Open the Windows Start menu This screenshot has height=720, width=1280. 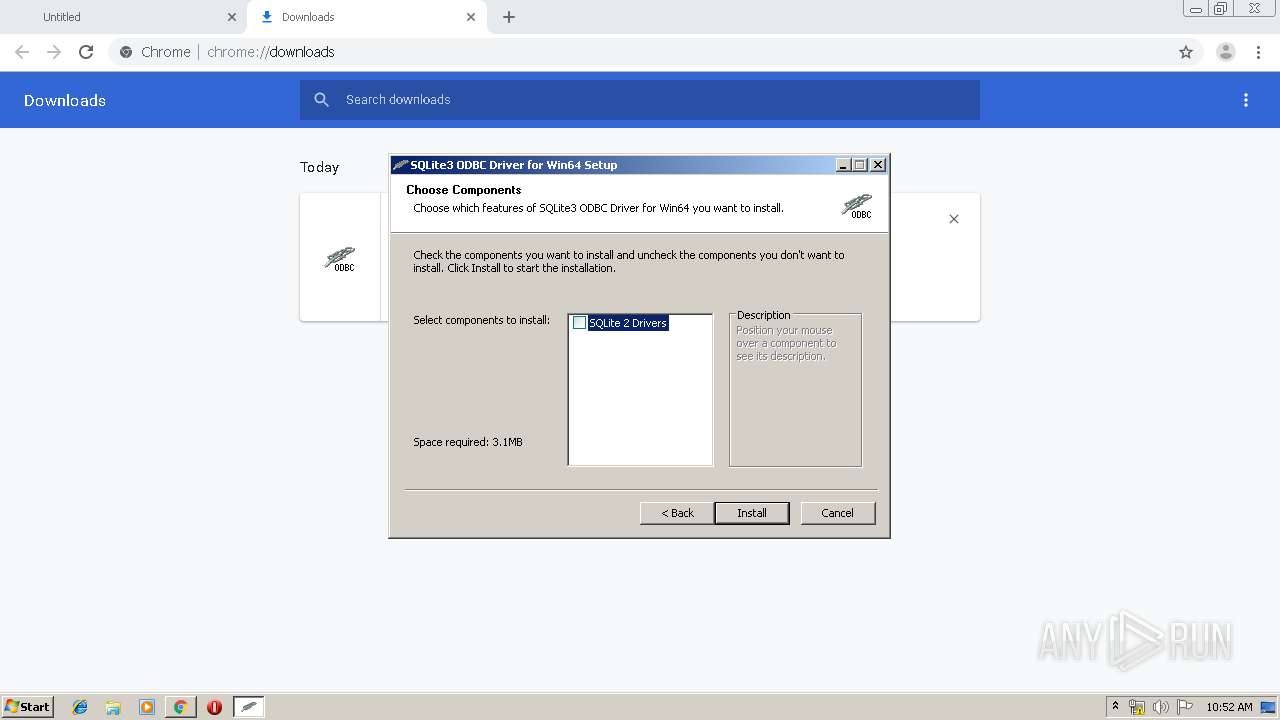pos(27,706)
